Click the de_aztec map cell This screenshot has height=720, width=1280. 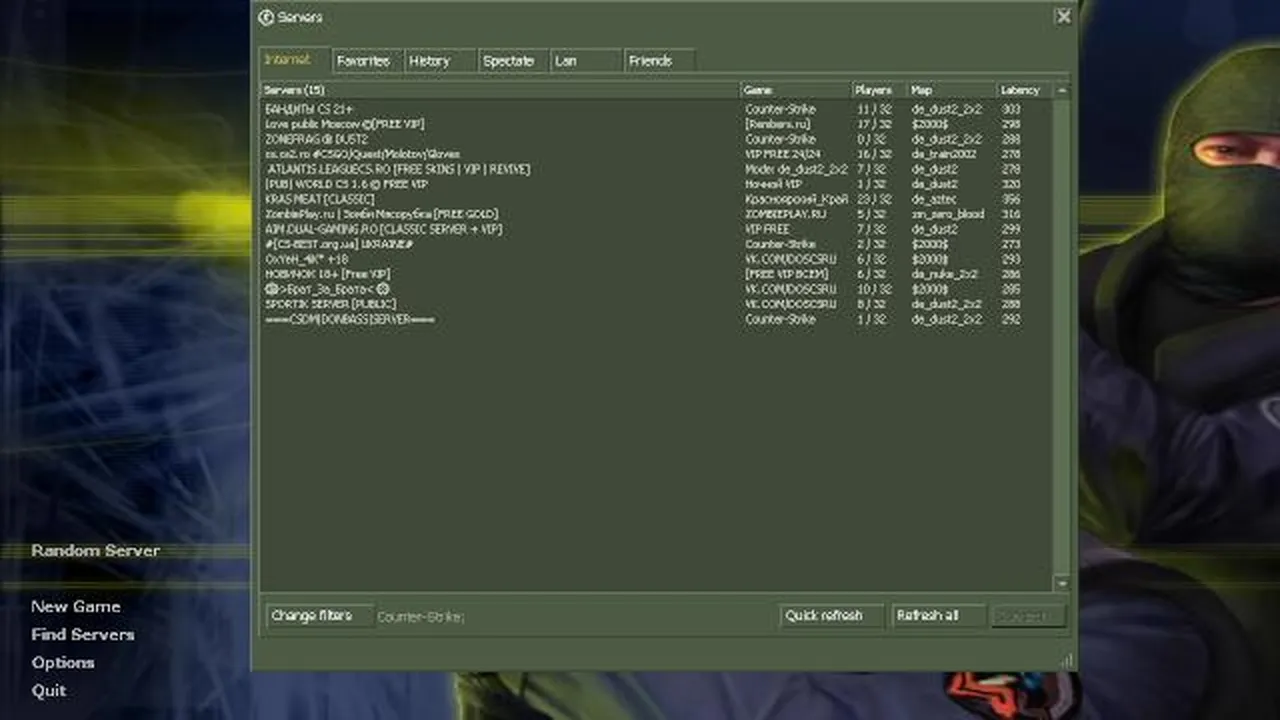coord(934,199)
